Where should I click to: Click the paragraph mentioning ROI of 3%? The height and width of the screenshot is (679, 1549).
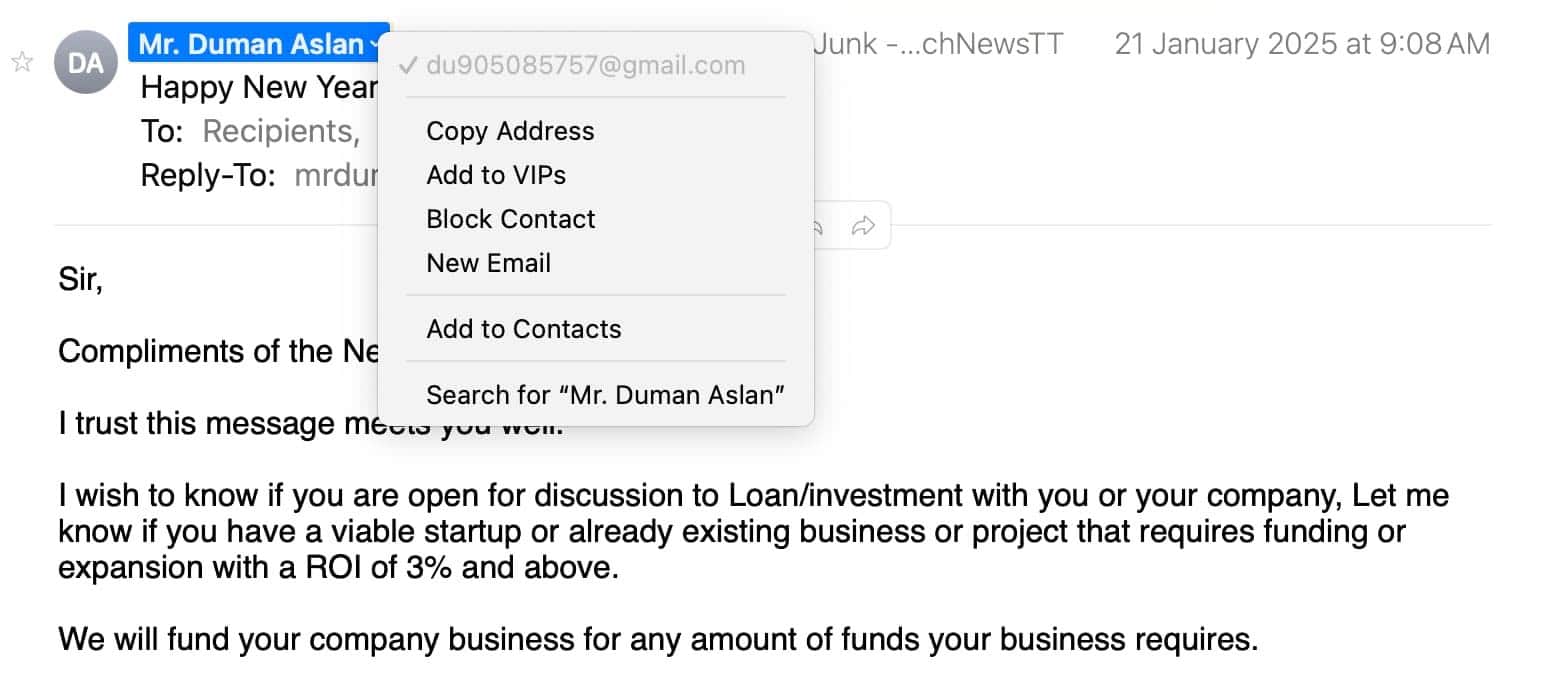(700, 531)
